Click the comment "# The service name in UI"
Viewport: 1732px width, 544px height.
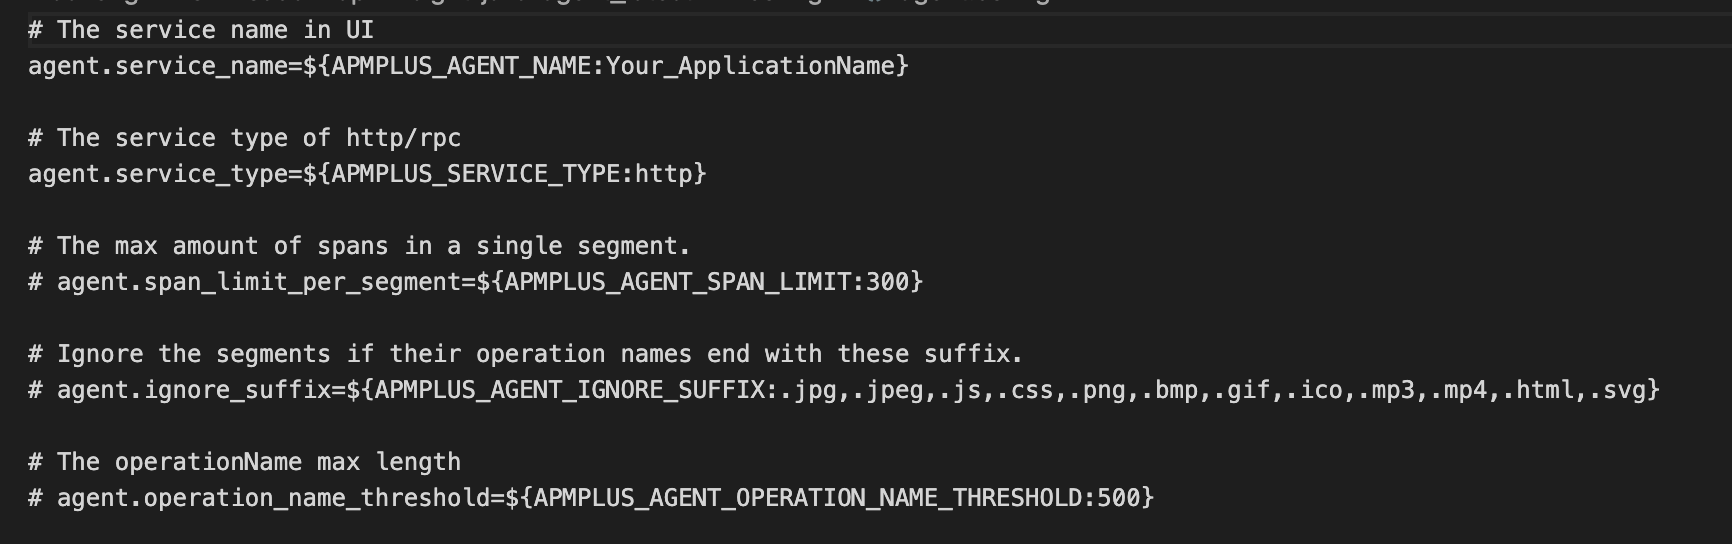tap(200, 30)
